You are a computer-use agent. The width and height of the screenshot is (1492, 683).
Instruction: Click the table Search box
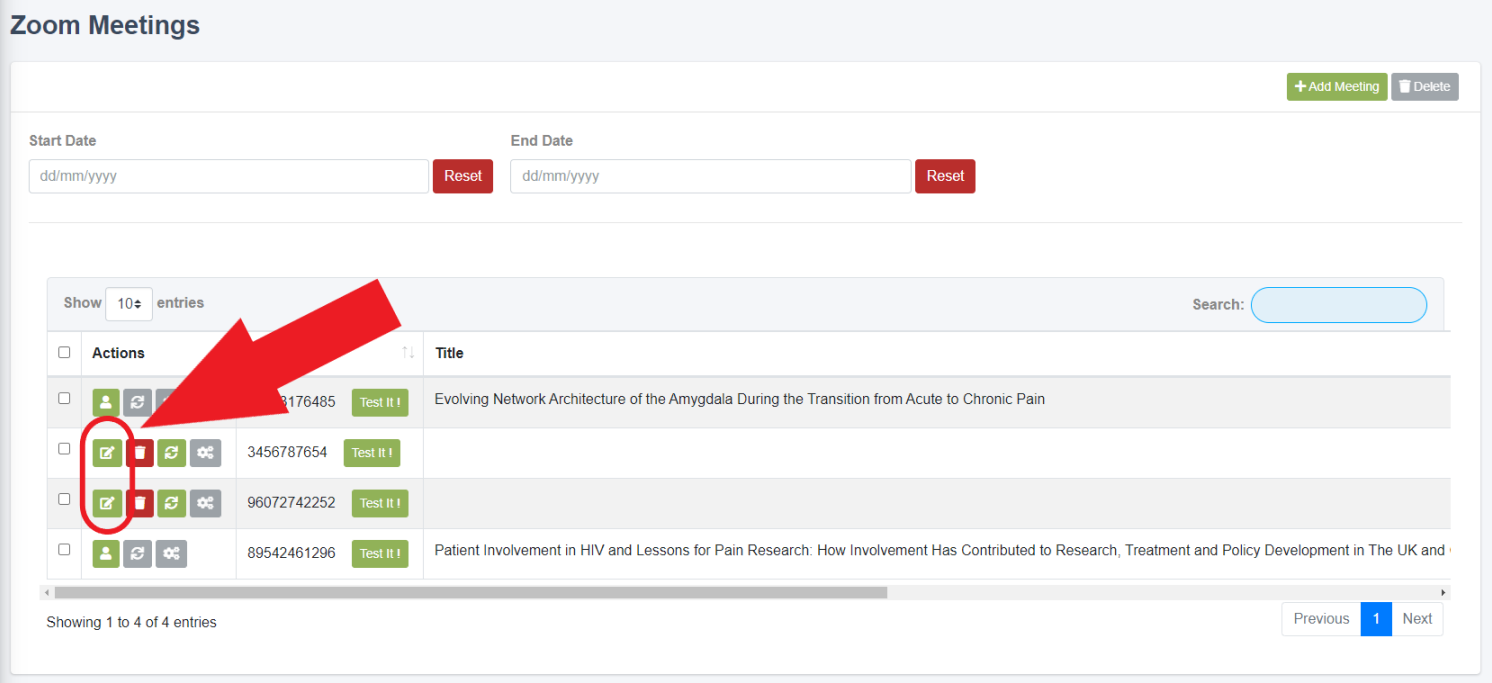[1339, 305]
